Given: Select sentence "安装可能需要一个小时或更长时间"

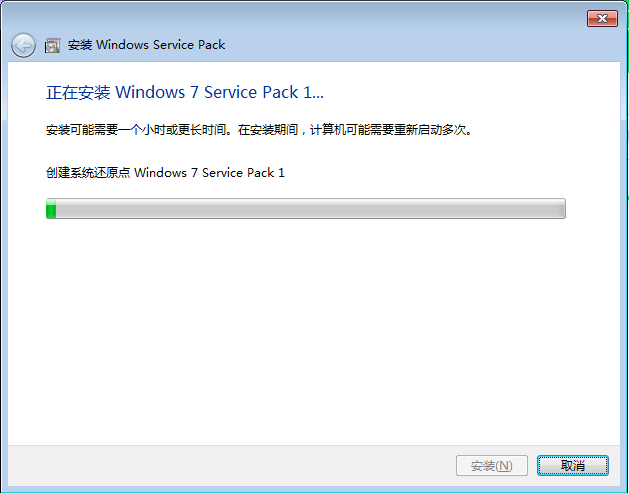Looking at the screenshot, I should pos(136,130).
